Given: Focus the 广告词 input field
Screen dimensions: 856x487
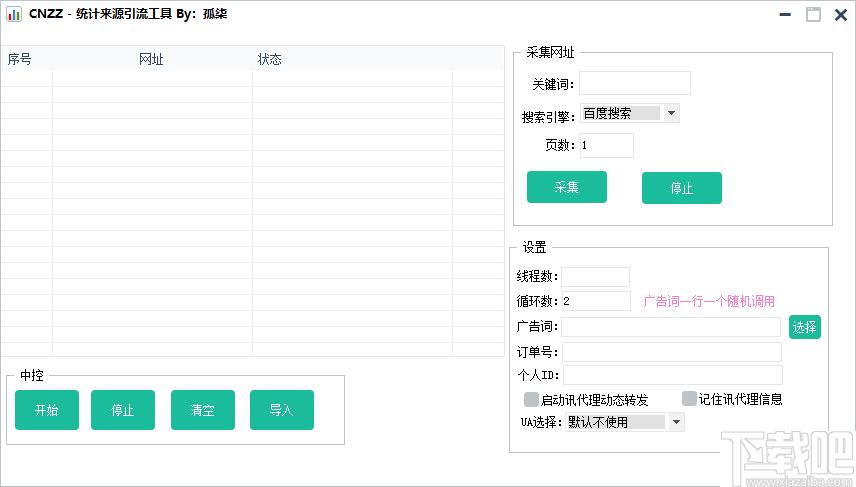Looking at the screenshot, I should click(x=671, y=327).
